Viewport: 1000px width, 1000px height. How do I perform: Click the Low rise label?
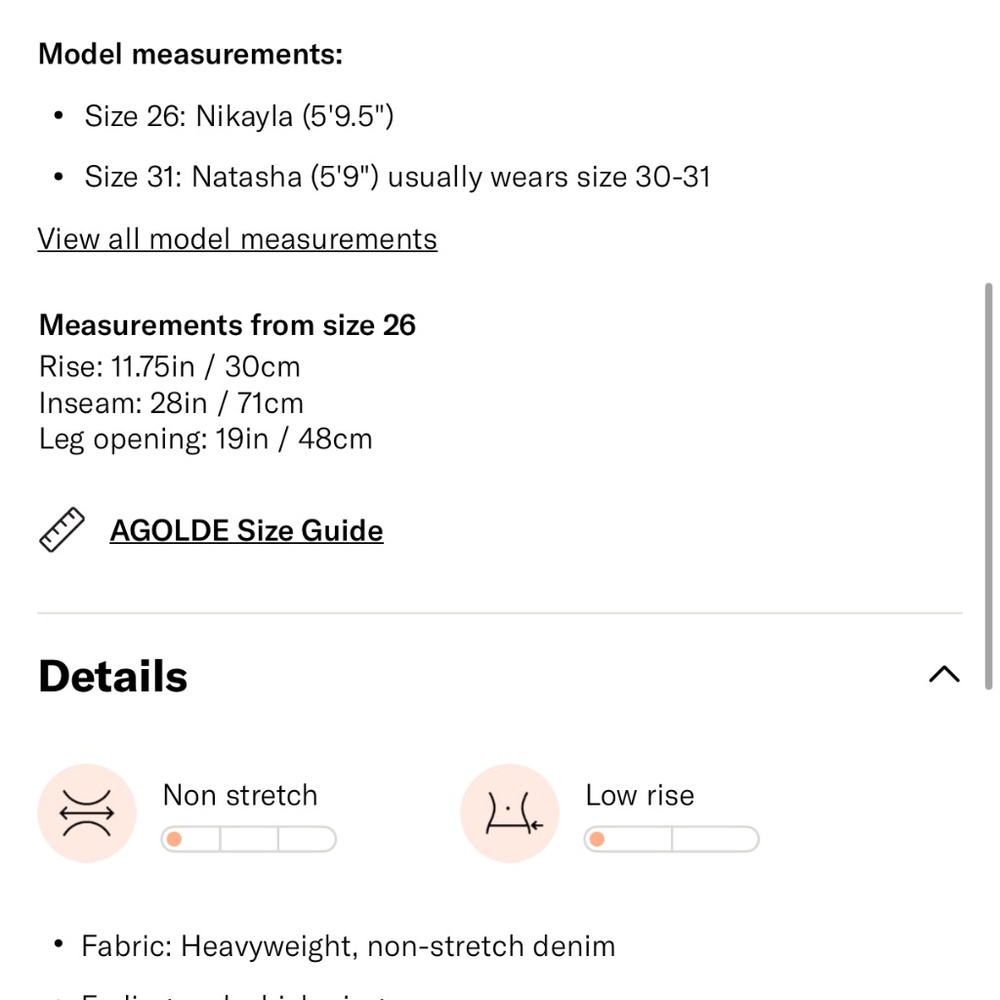(640, 795)
